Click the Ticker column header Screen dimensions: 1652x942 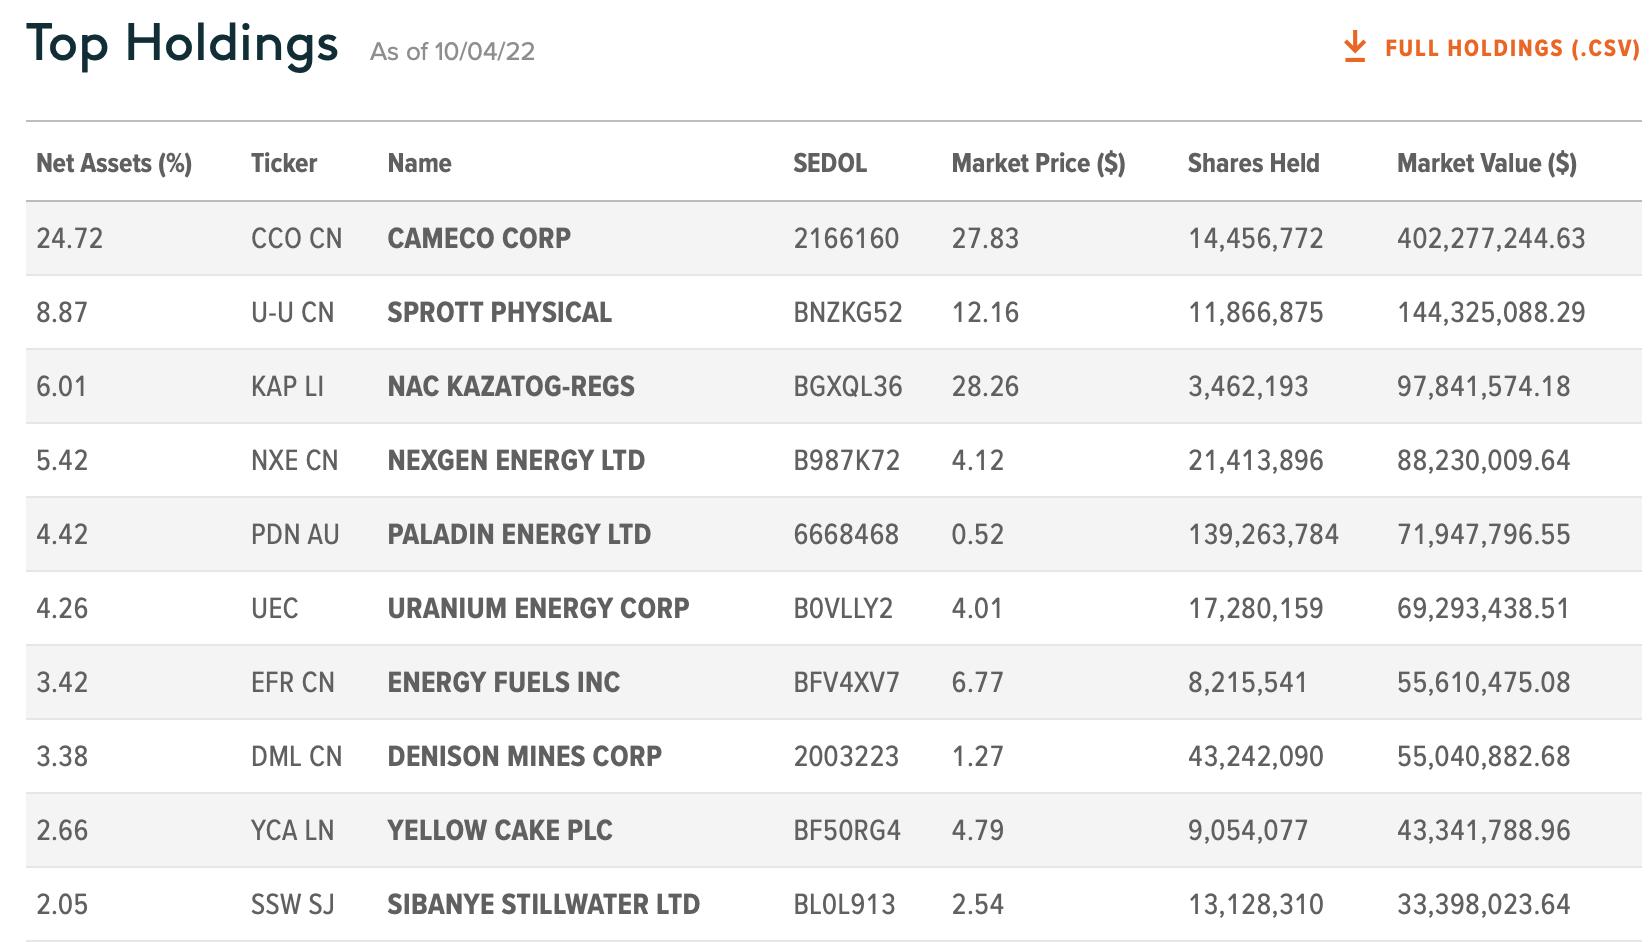tap(284, 163)
